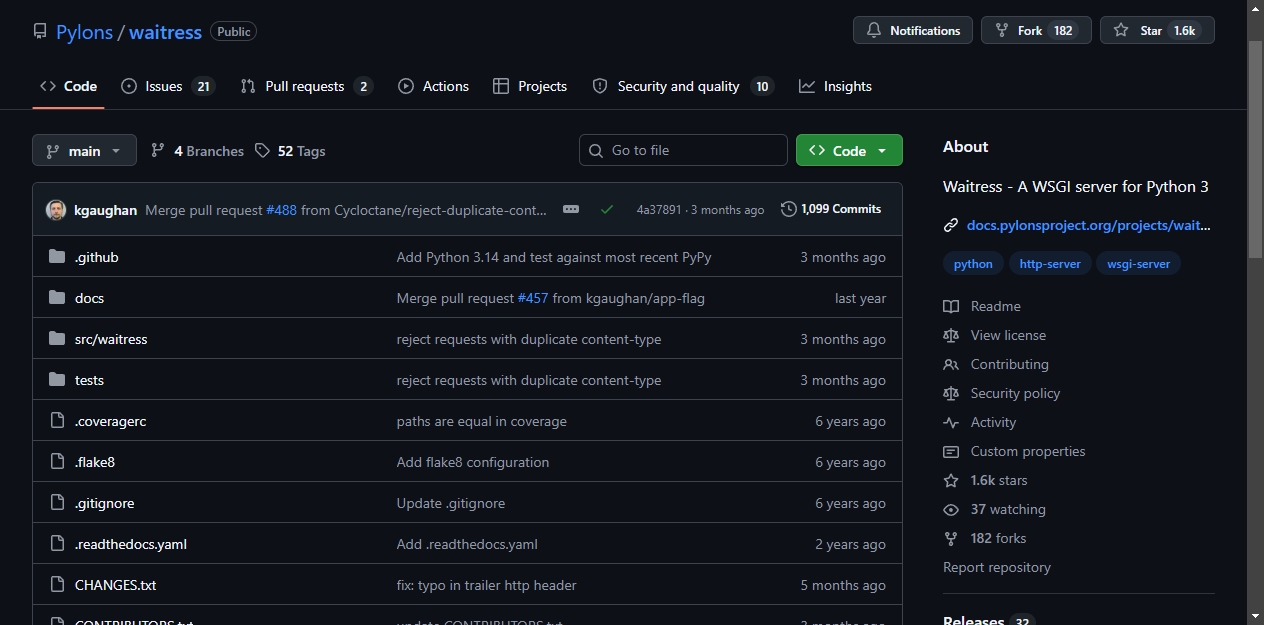The height and width of the screenshot is (625, 1264).
Task: Click the .gitignore file icon
Action: tap(57, 503)
